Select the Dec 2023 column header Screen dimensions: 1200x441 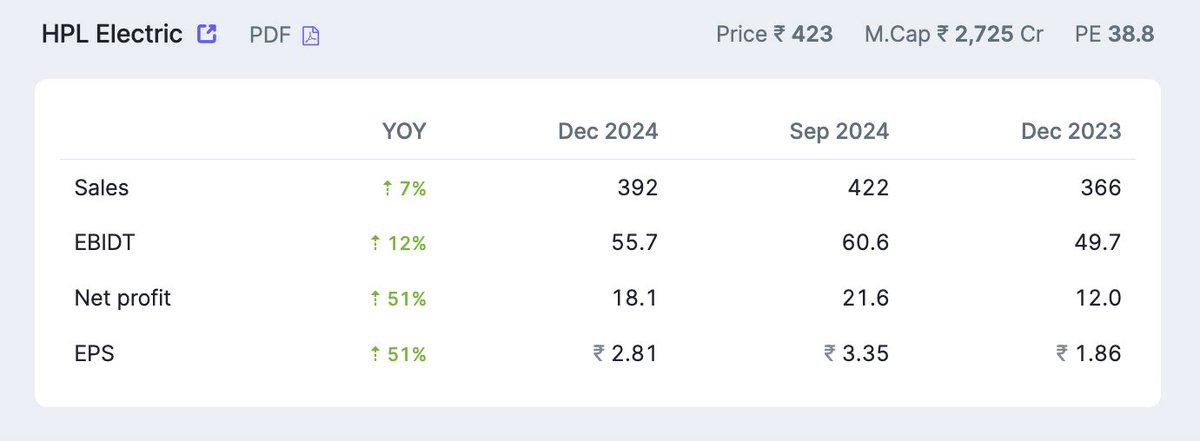point(1071,131)
